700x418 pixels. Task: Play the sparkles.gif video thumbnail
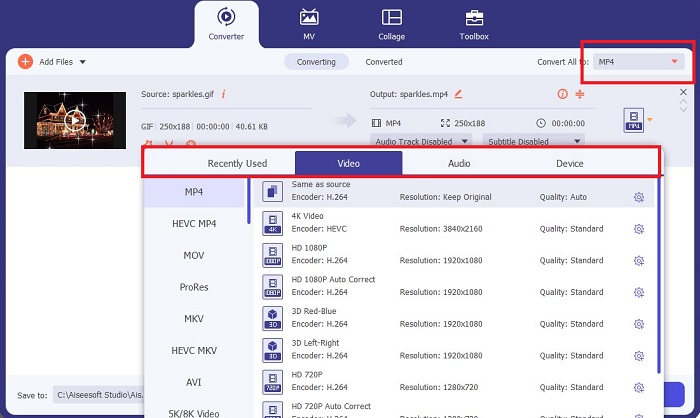pos(74,121)
